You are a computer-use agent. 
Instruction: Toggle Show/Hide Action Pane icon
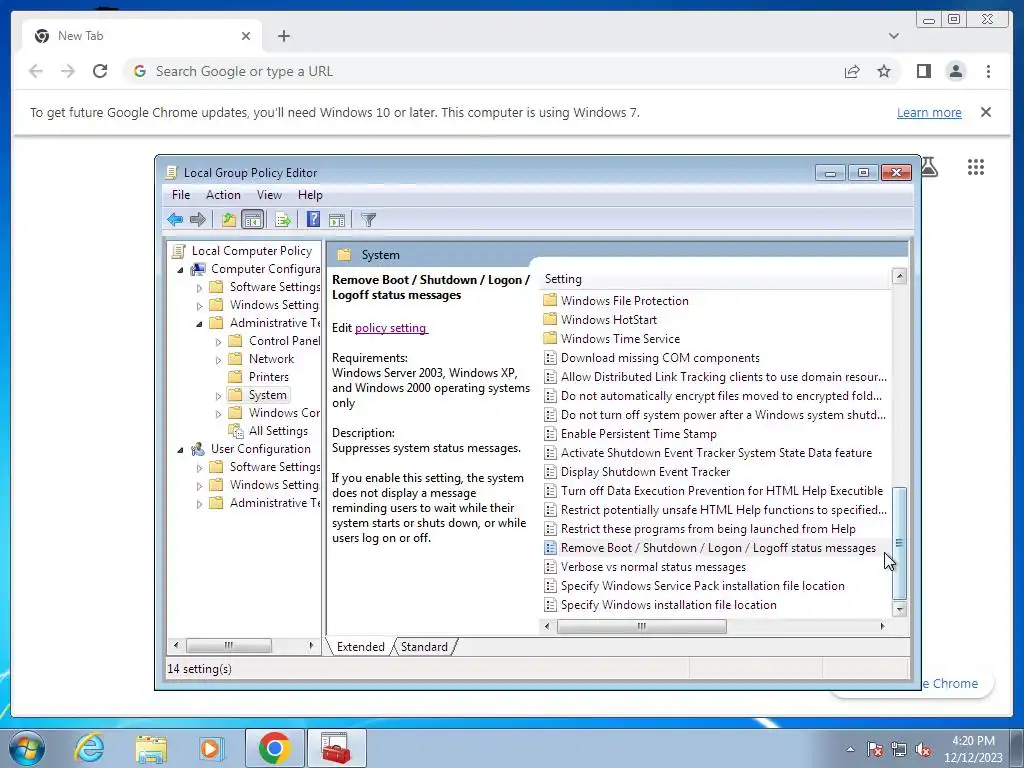337,219
